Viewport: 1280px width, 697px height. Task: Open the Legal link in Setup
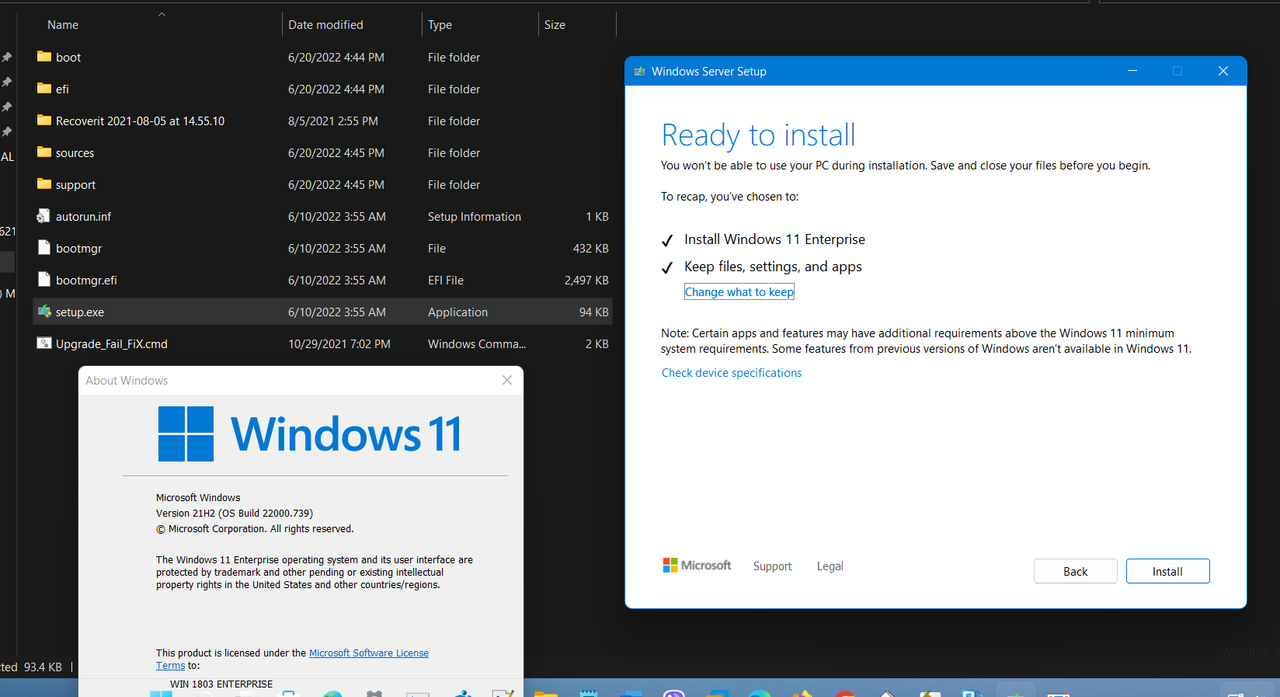pos(830,566)
